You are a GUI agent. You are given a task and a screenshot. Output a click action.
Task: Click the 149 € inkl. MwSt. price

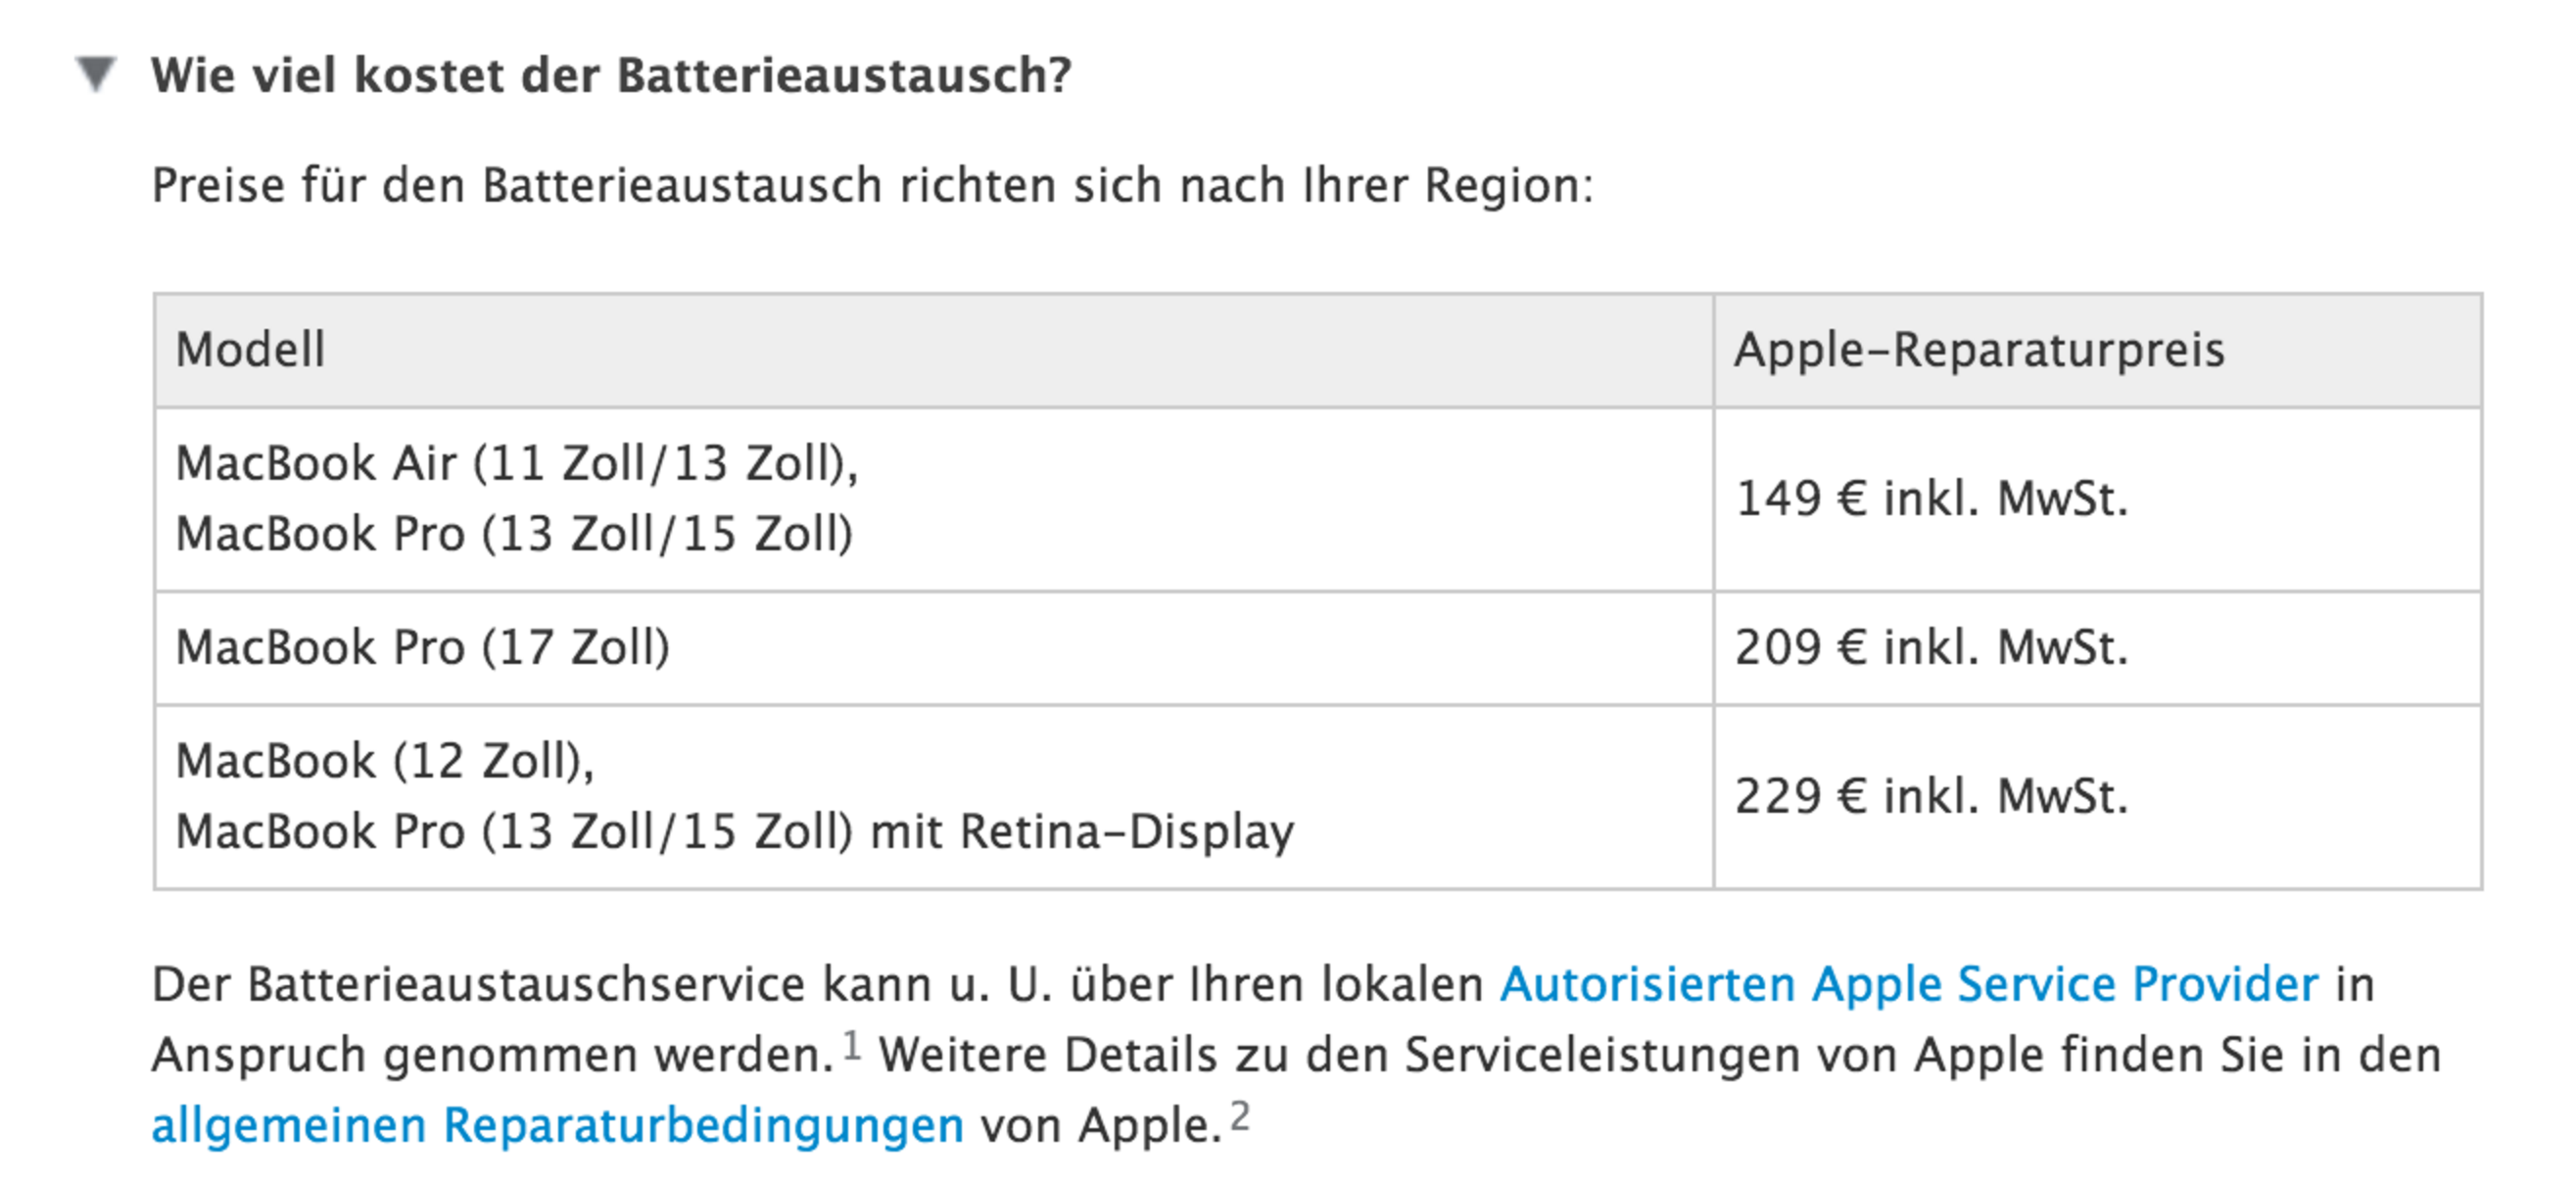(x=1932, y=499)
